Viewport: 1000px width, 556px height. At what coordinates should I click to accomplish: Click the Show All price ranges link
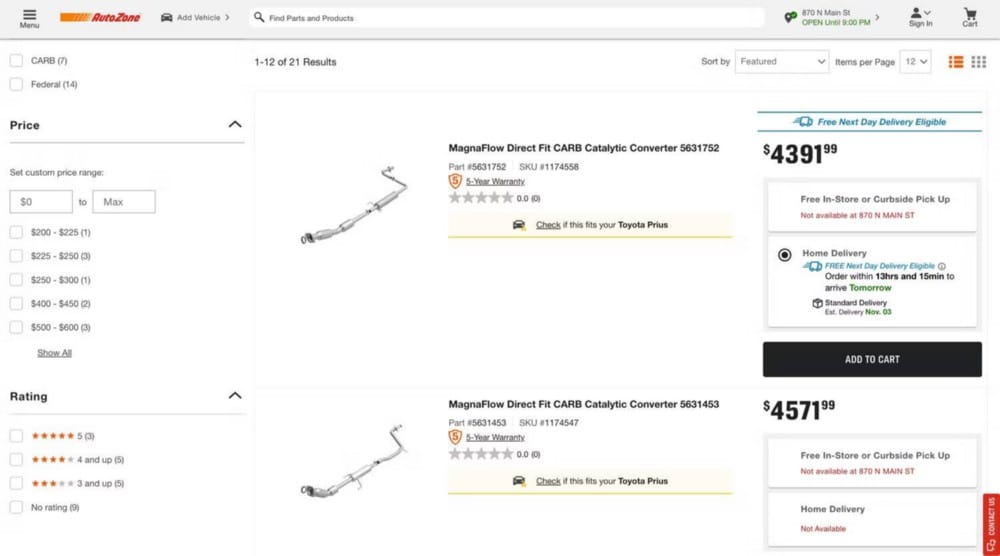(x=54, y=353)
